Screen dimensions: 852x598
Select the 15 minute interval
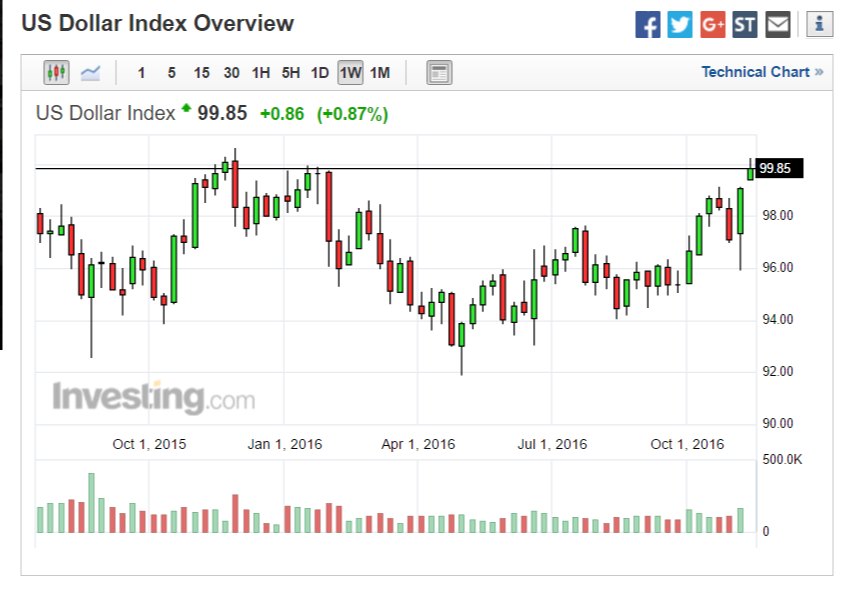tap(202, 73)
